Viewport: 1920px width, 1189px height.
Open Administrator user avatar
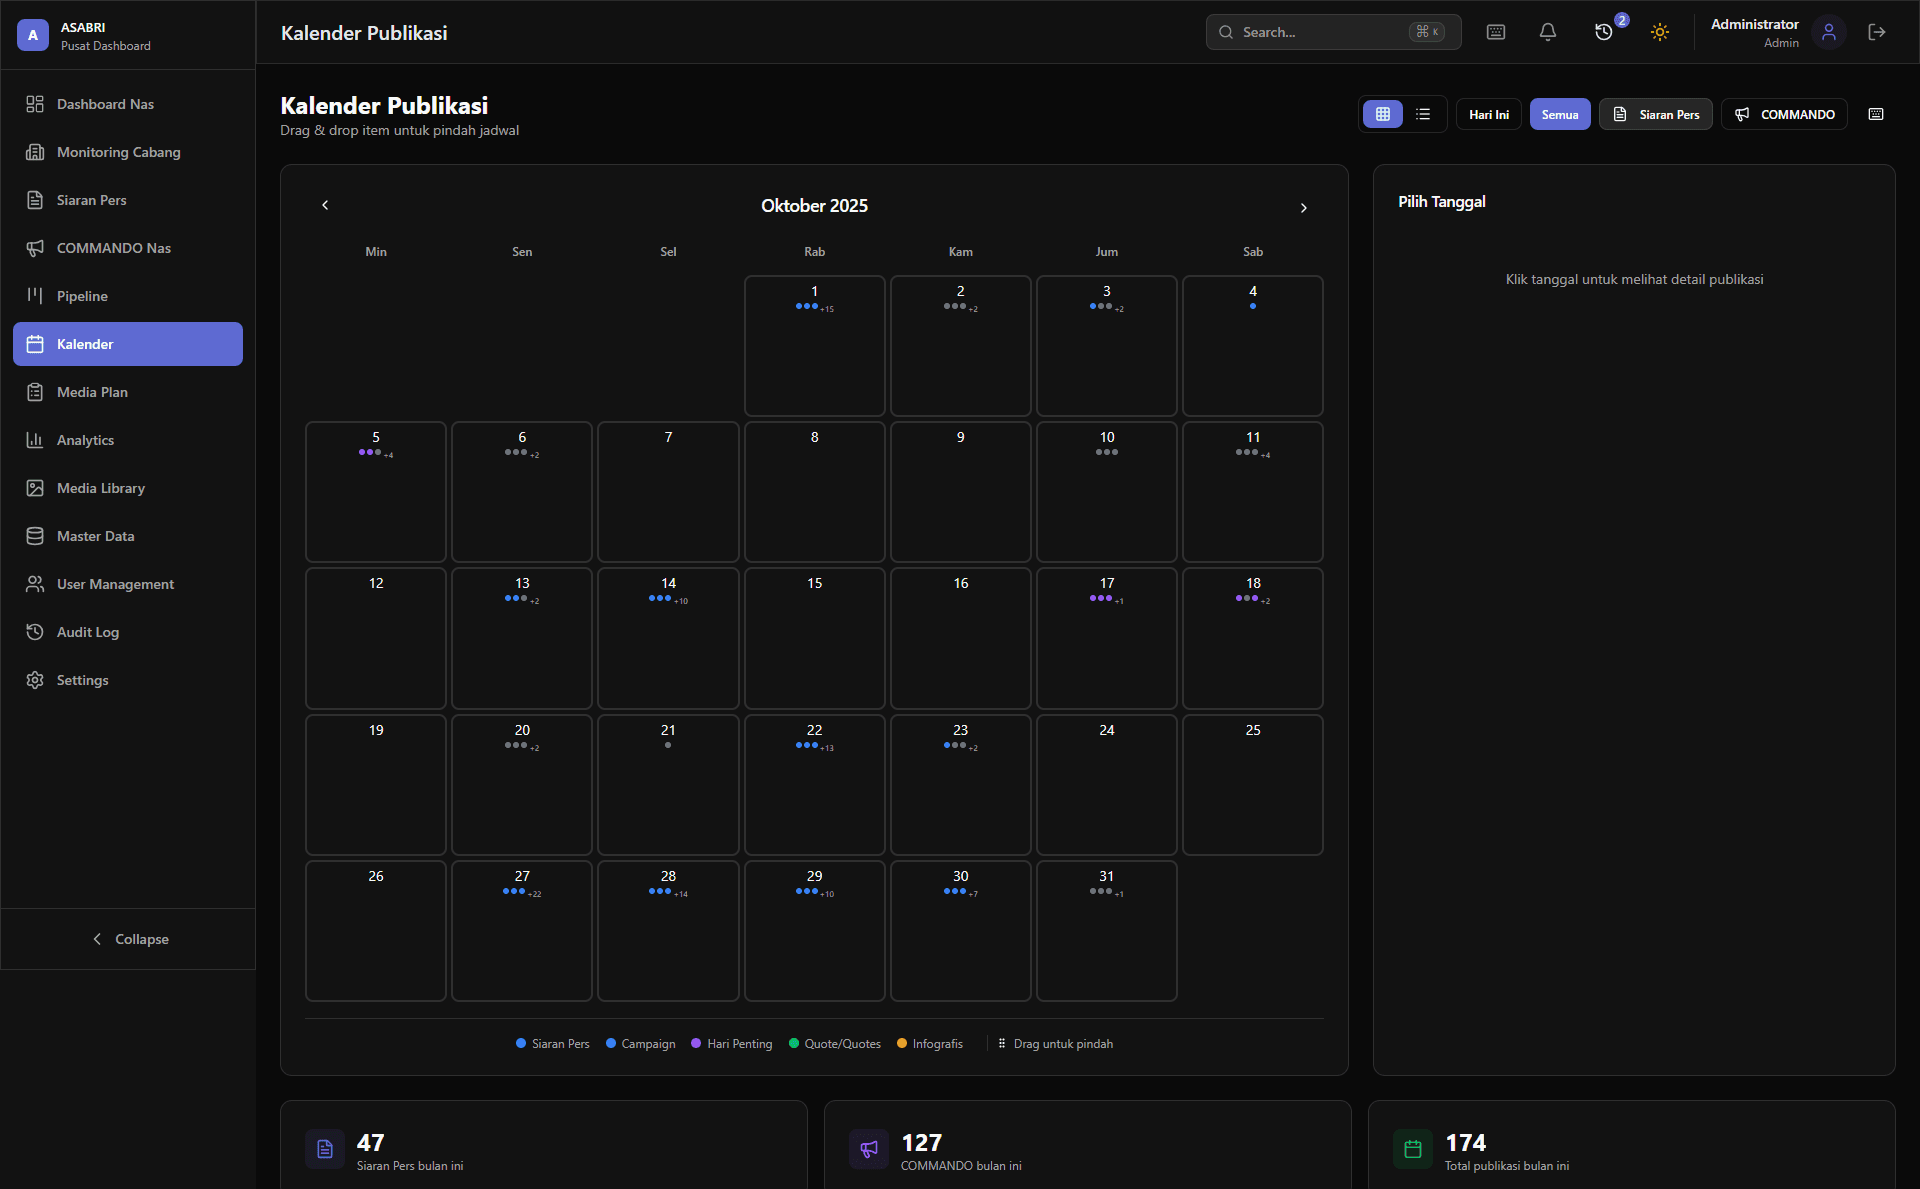click(1829, 33)
